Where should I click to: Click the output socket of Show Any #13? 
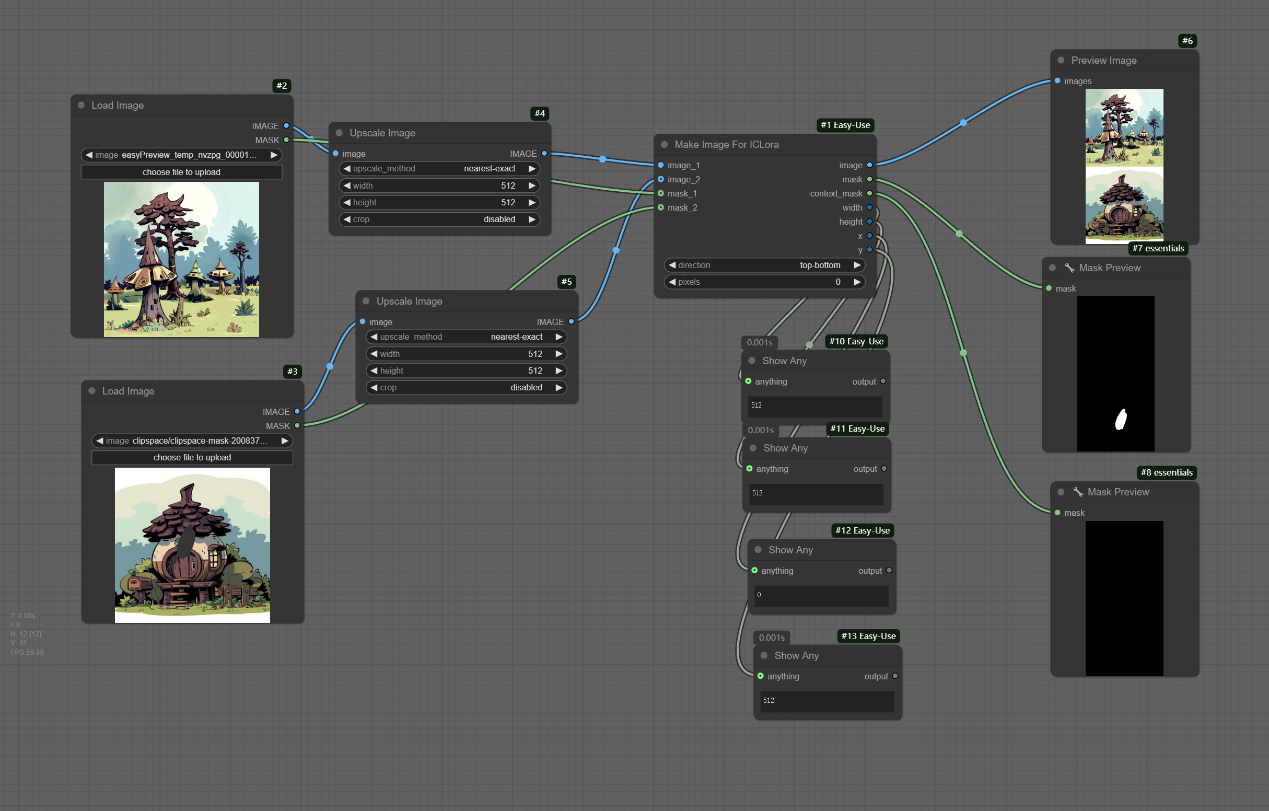point(894,676)
